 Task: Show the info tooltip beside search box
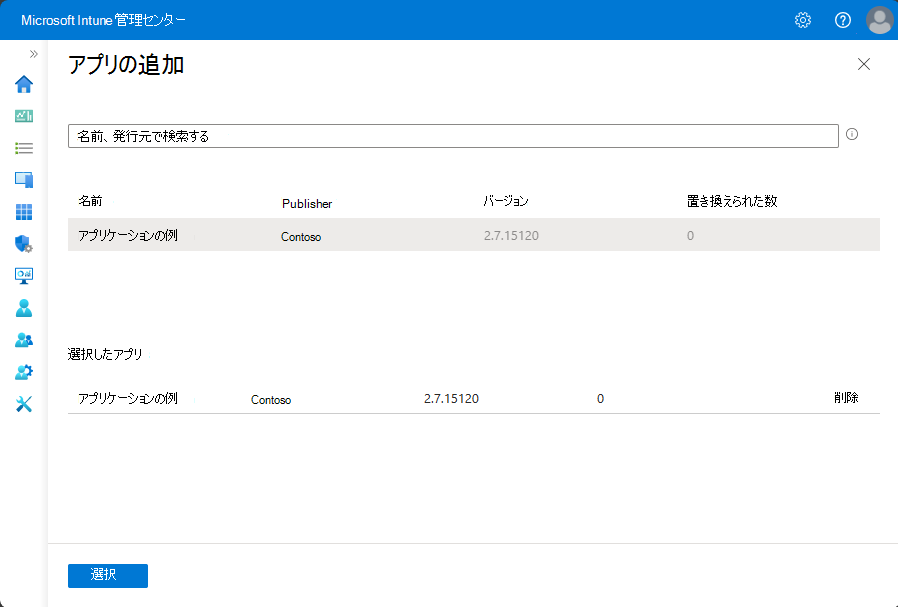pos(852,134)
